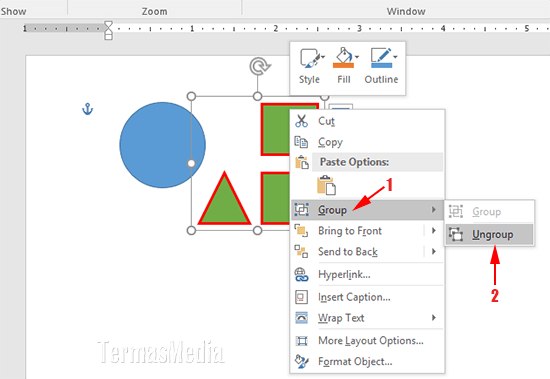550x379 pixels.
Task: Click the blue Outline color bar
Action: 381,66
